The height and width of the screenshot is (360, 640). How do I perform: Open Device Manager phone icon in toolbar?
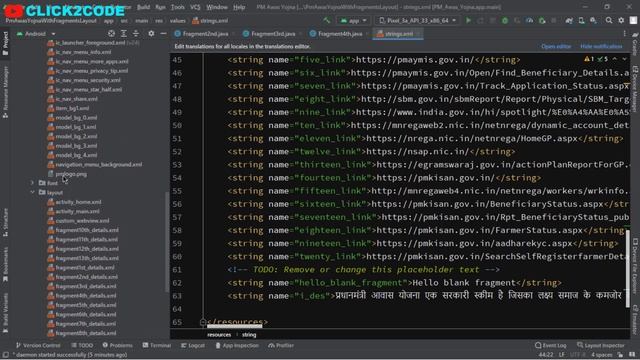(581, 20)
